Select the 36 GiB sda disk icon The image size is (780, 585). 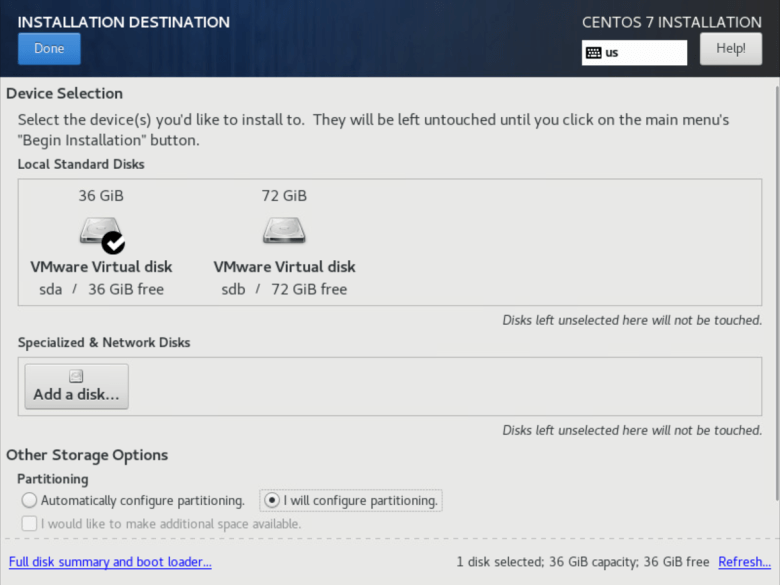pos(99,232)
